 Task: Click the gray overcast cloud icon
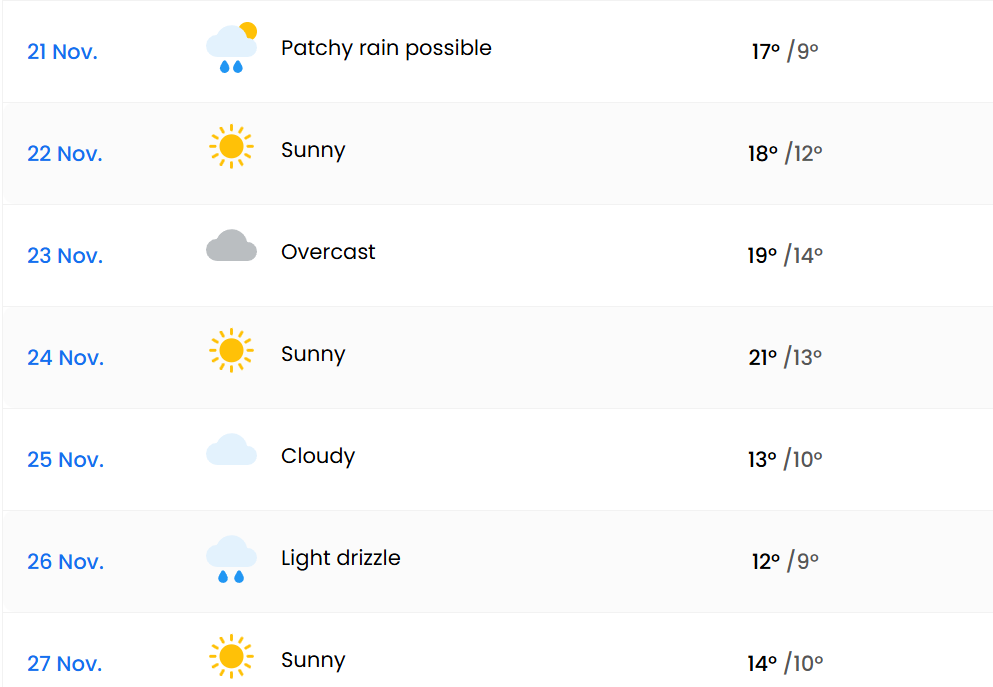click(231, 246)
